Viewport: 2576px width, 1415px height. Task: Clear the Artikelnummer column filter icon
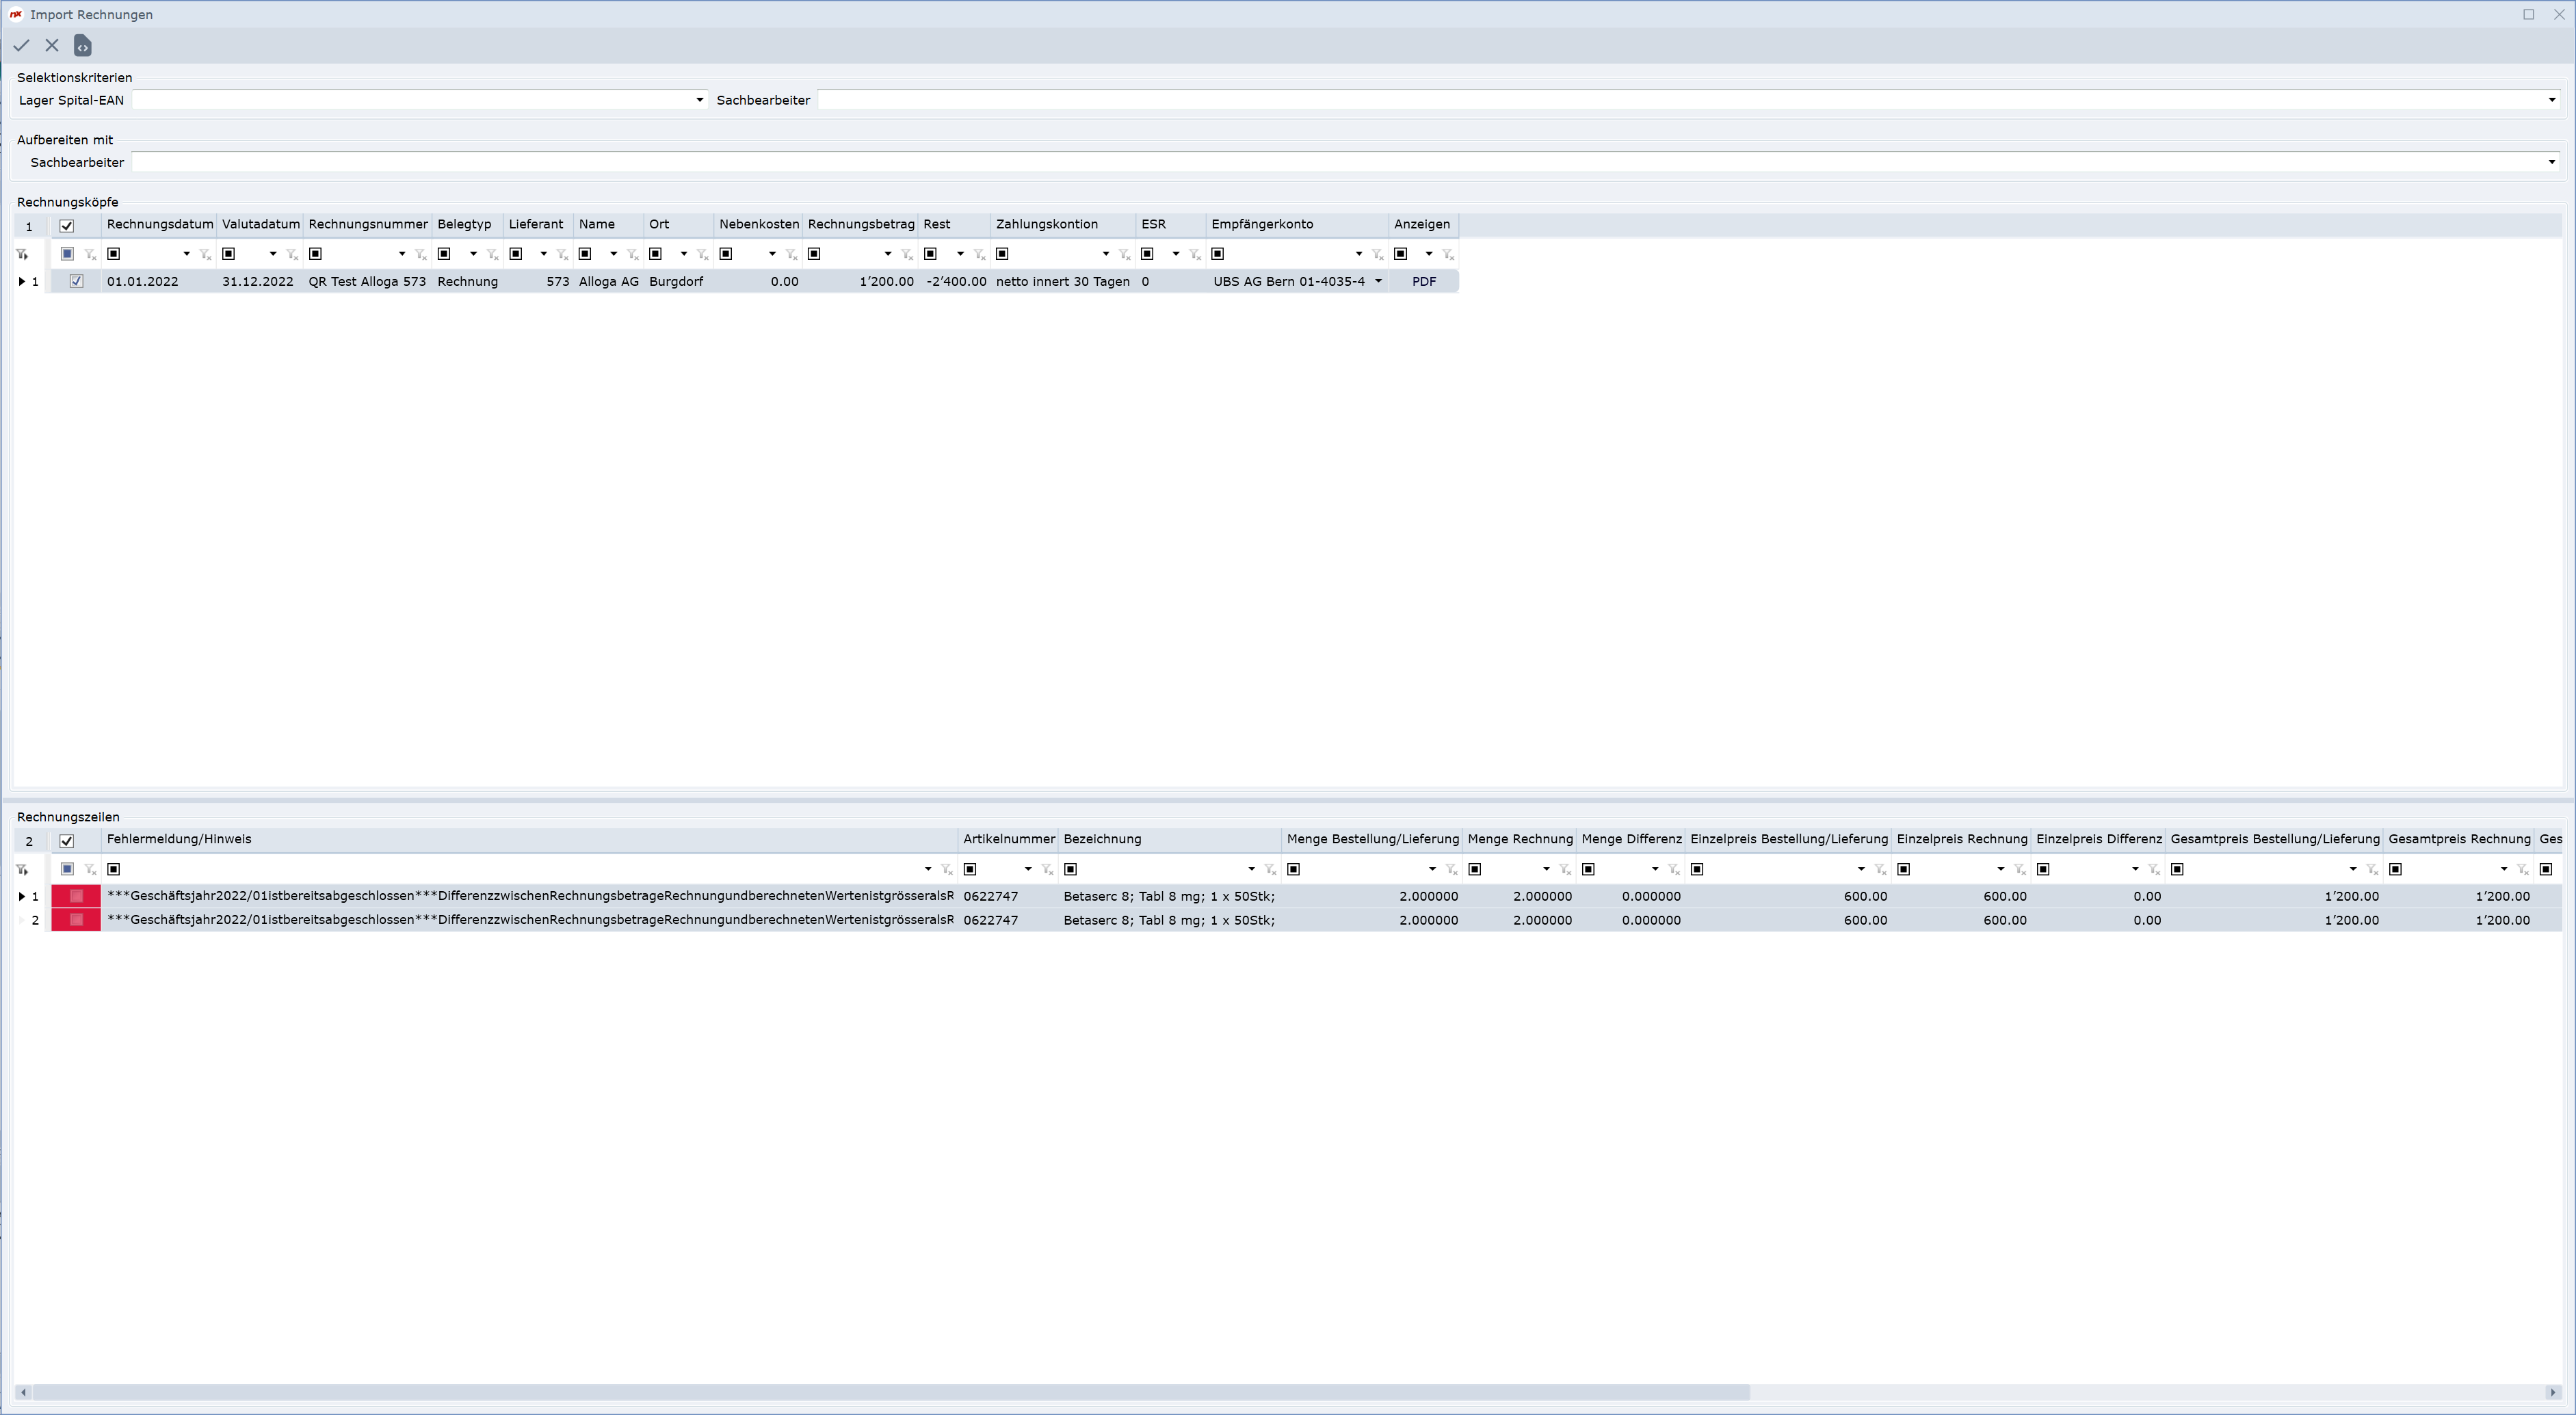[1047, 869]
